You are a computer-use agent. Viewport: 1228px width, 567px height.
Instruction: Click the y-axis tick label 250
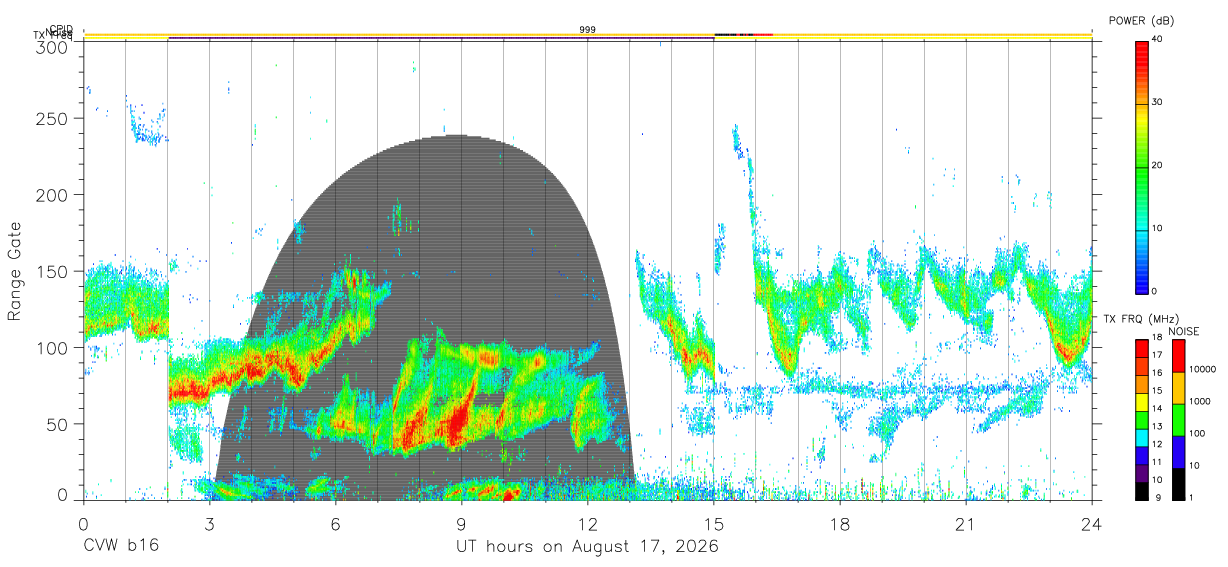pos(54,119)
